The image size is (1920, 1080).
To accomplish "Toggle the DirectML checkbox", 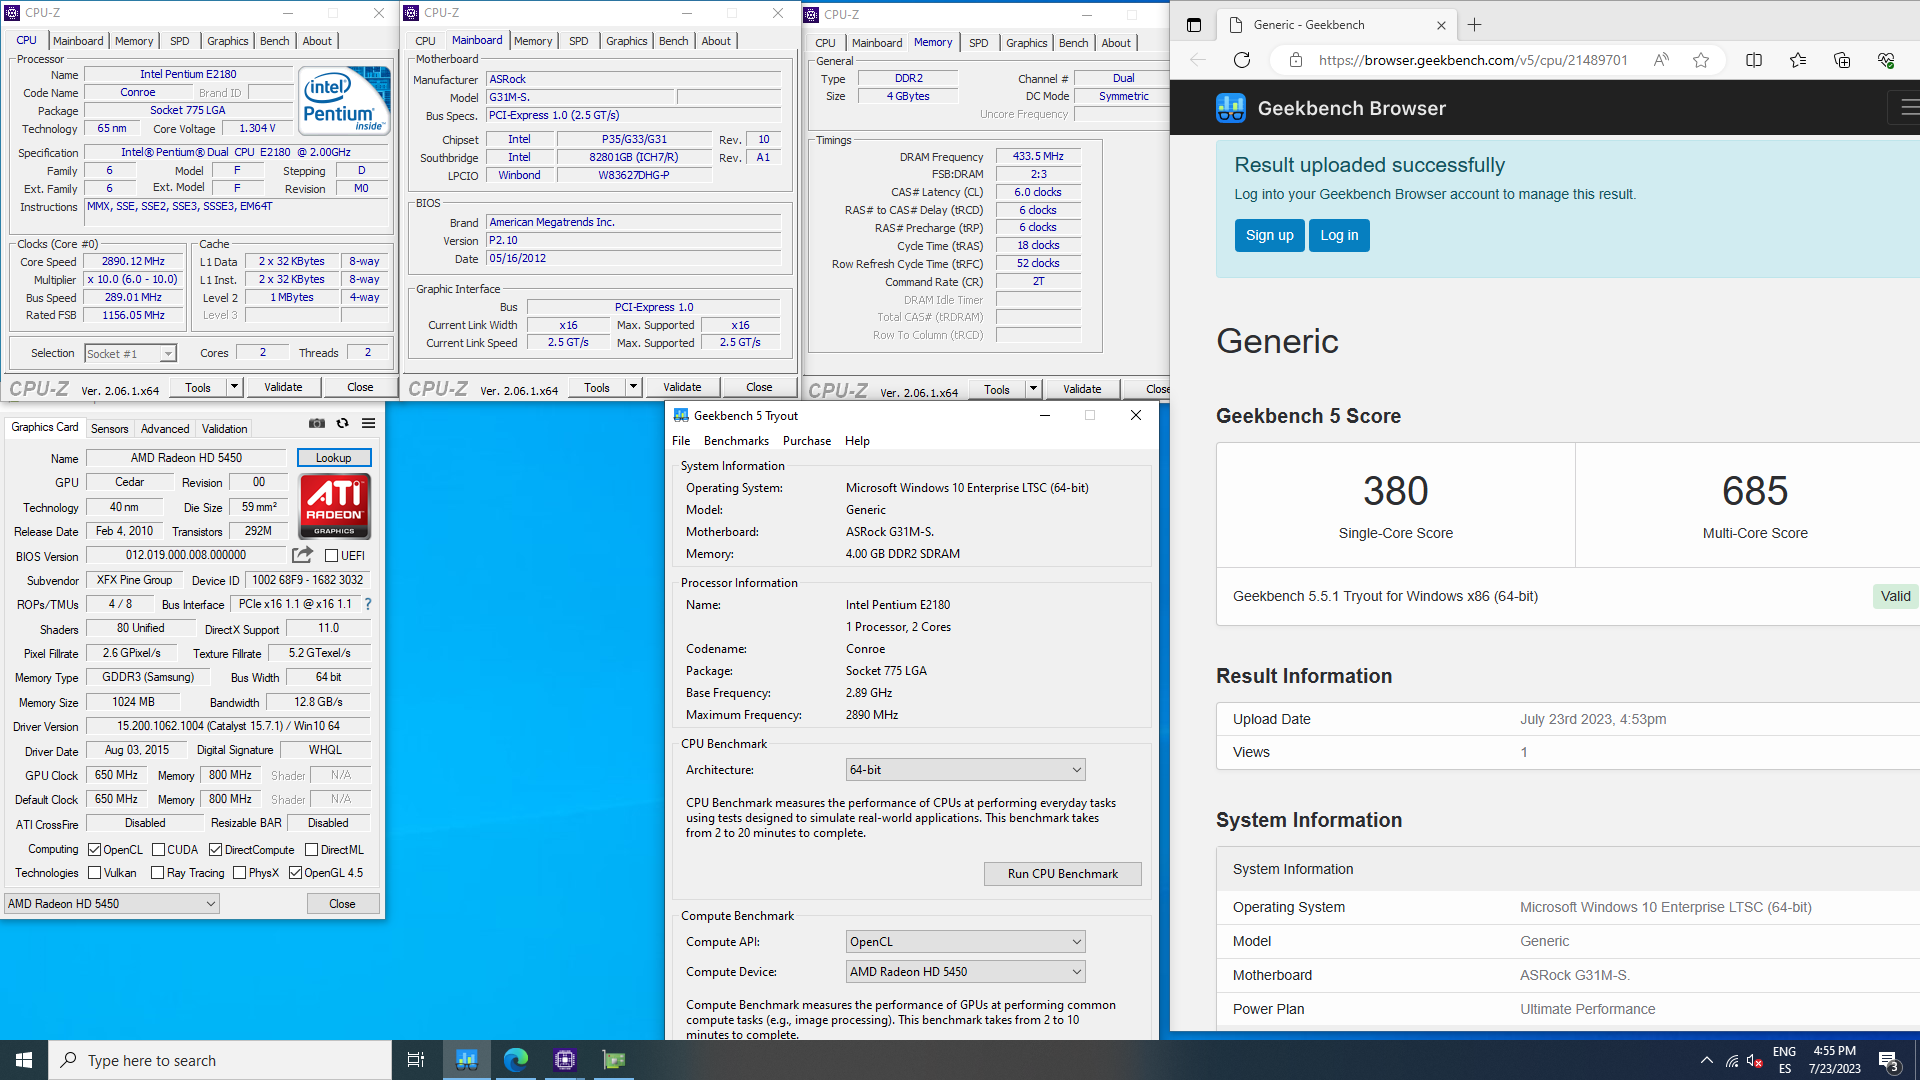I will tap(311, 850).
